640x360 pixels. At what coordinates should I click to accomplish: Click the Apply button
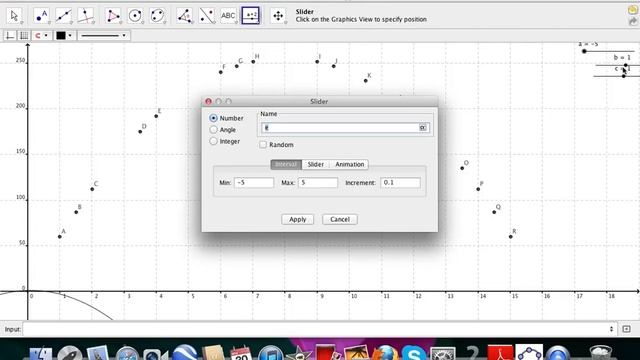(298, 219)
